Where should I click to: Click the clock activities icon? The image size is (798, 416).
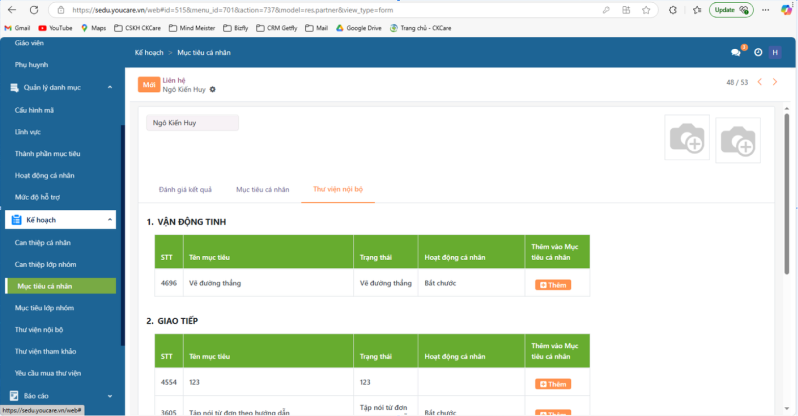[758, 52]
